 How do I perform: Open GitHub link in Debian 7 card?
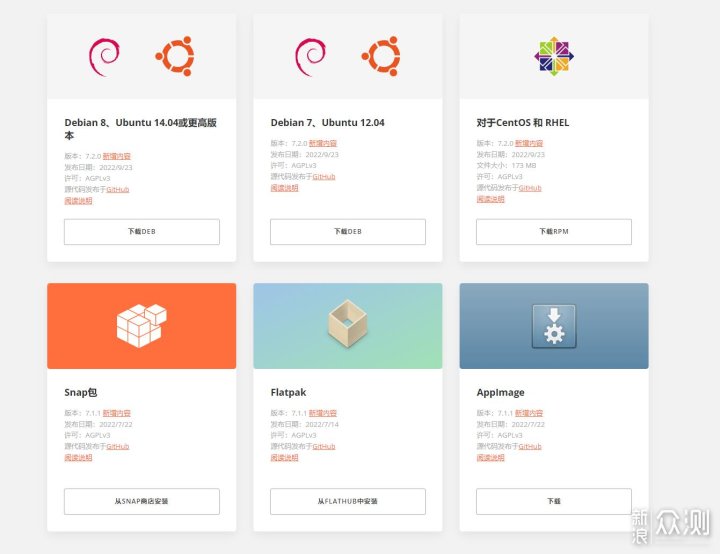(324, 176)
